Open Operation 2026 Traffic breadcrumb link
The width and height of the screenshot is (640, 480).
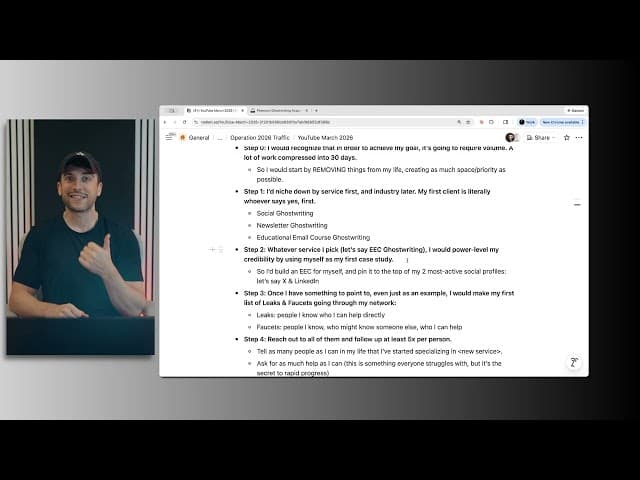tap(260, 138)
